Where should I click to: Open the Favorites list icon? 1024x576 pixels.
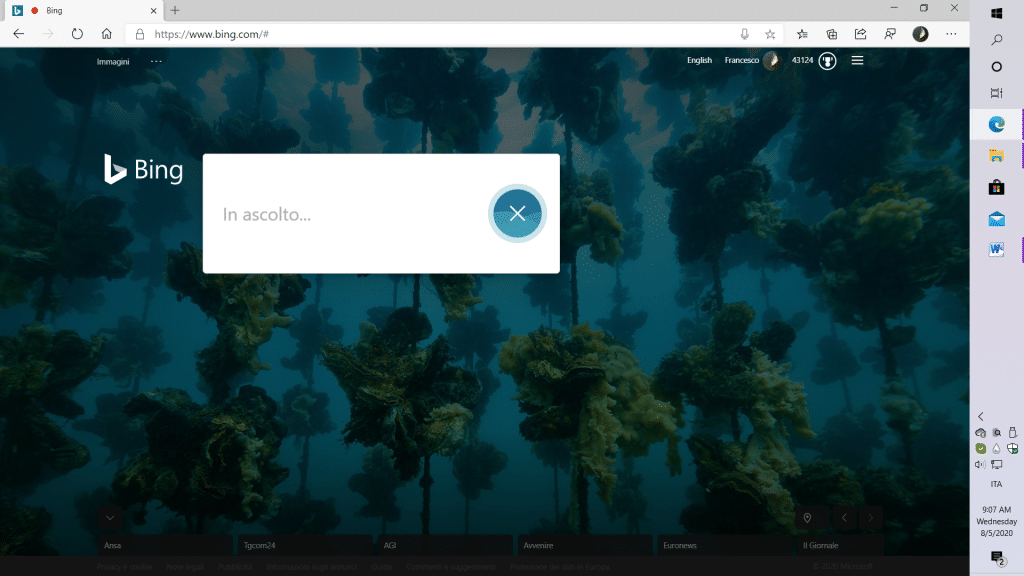[802, 34]
